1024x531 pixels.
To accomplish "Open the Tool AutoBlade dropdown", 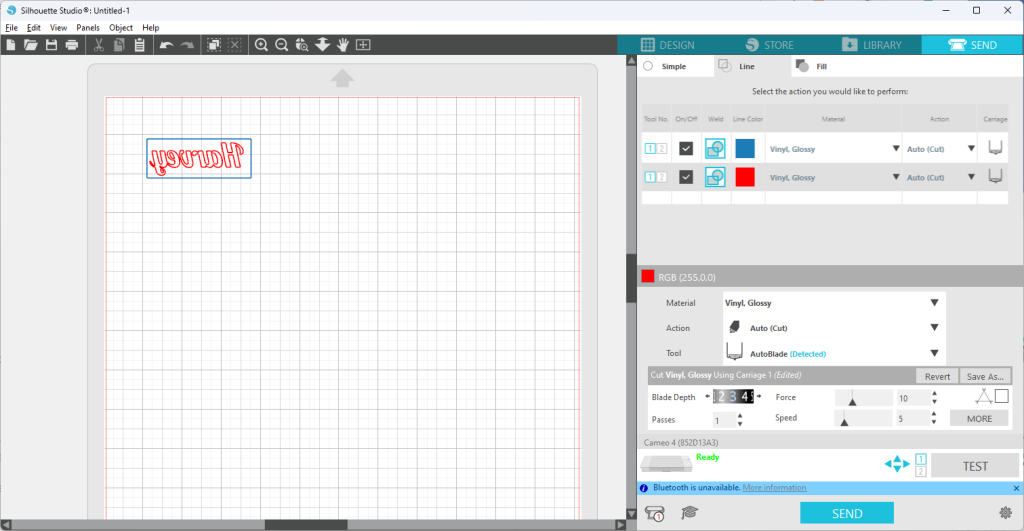I will (834, 353).
